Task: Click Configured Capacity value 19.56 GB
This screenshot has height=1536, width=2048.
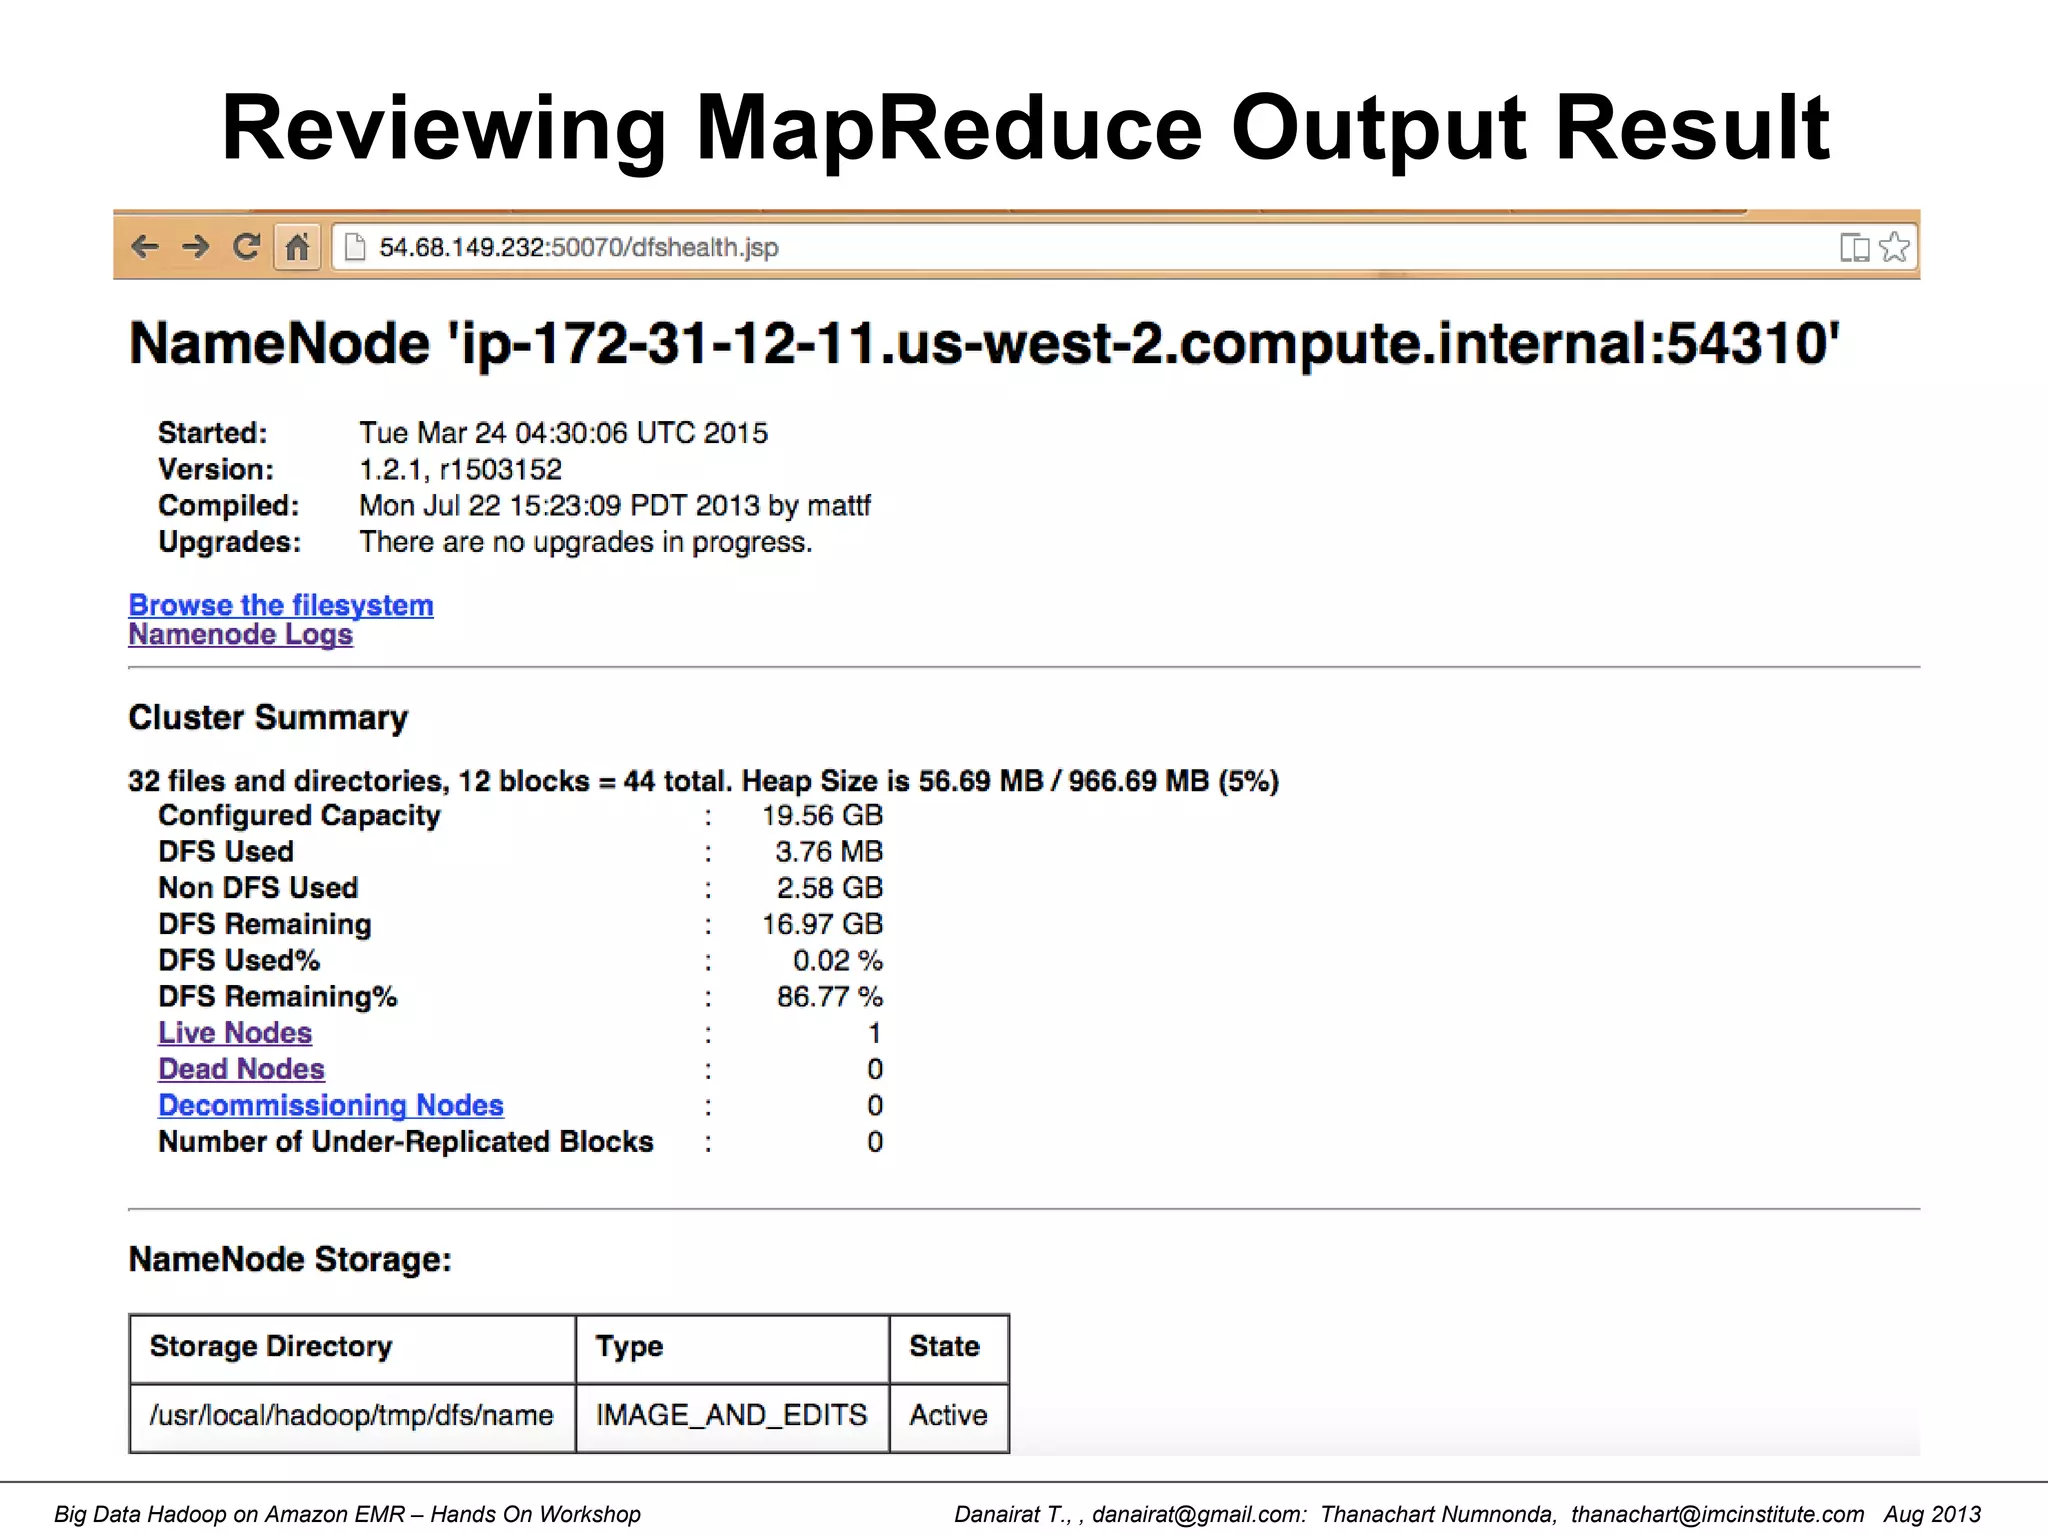Action: 822,815
